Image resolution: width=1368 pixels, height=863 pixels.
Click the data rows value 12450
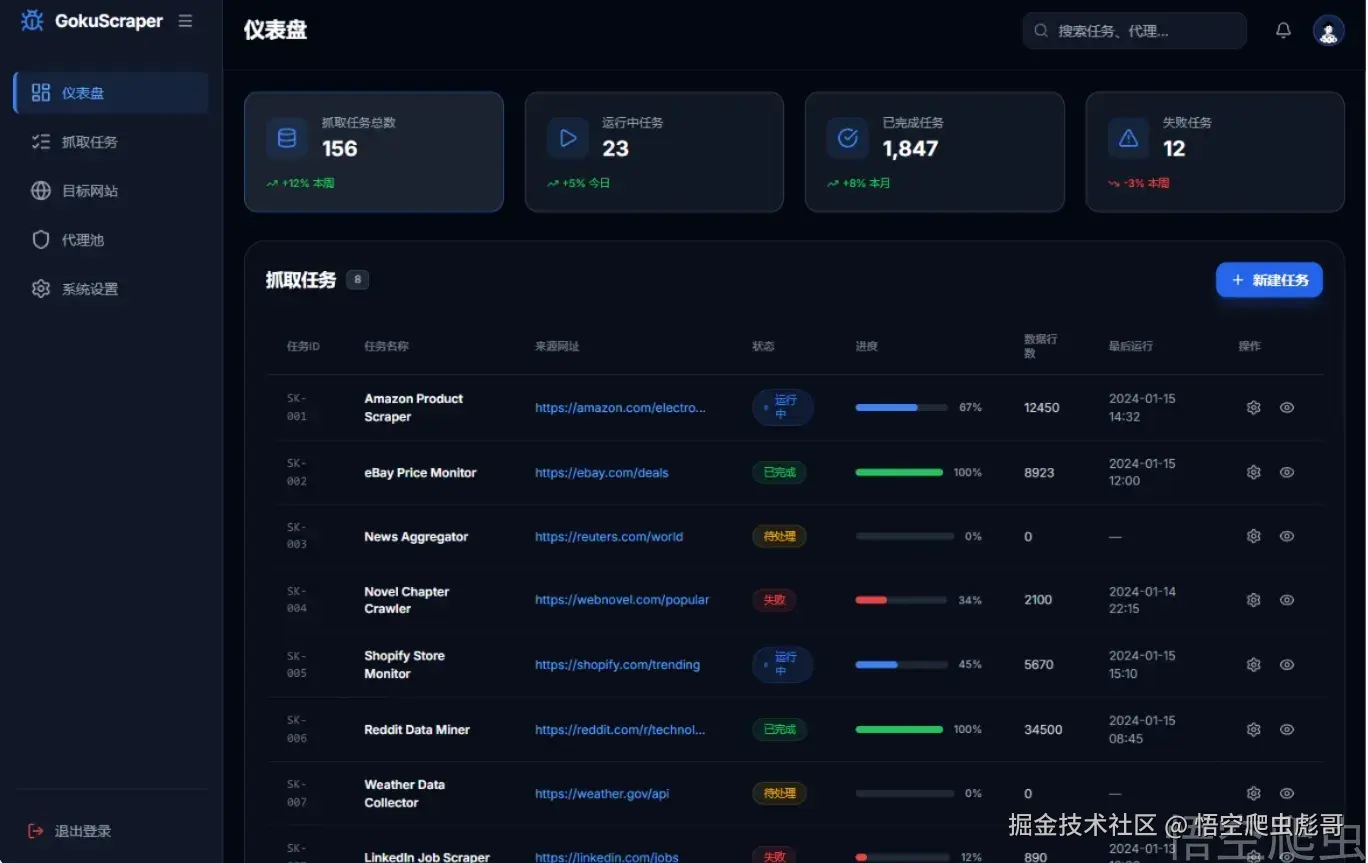(1042, 408)
